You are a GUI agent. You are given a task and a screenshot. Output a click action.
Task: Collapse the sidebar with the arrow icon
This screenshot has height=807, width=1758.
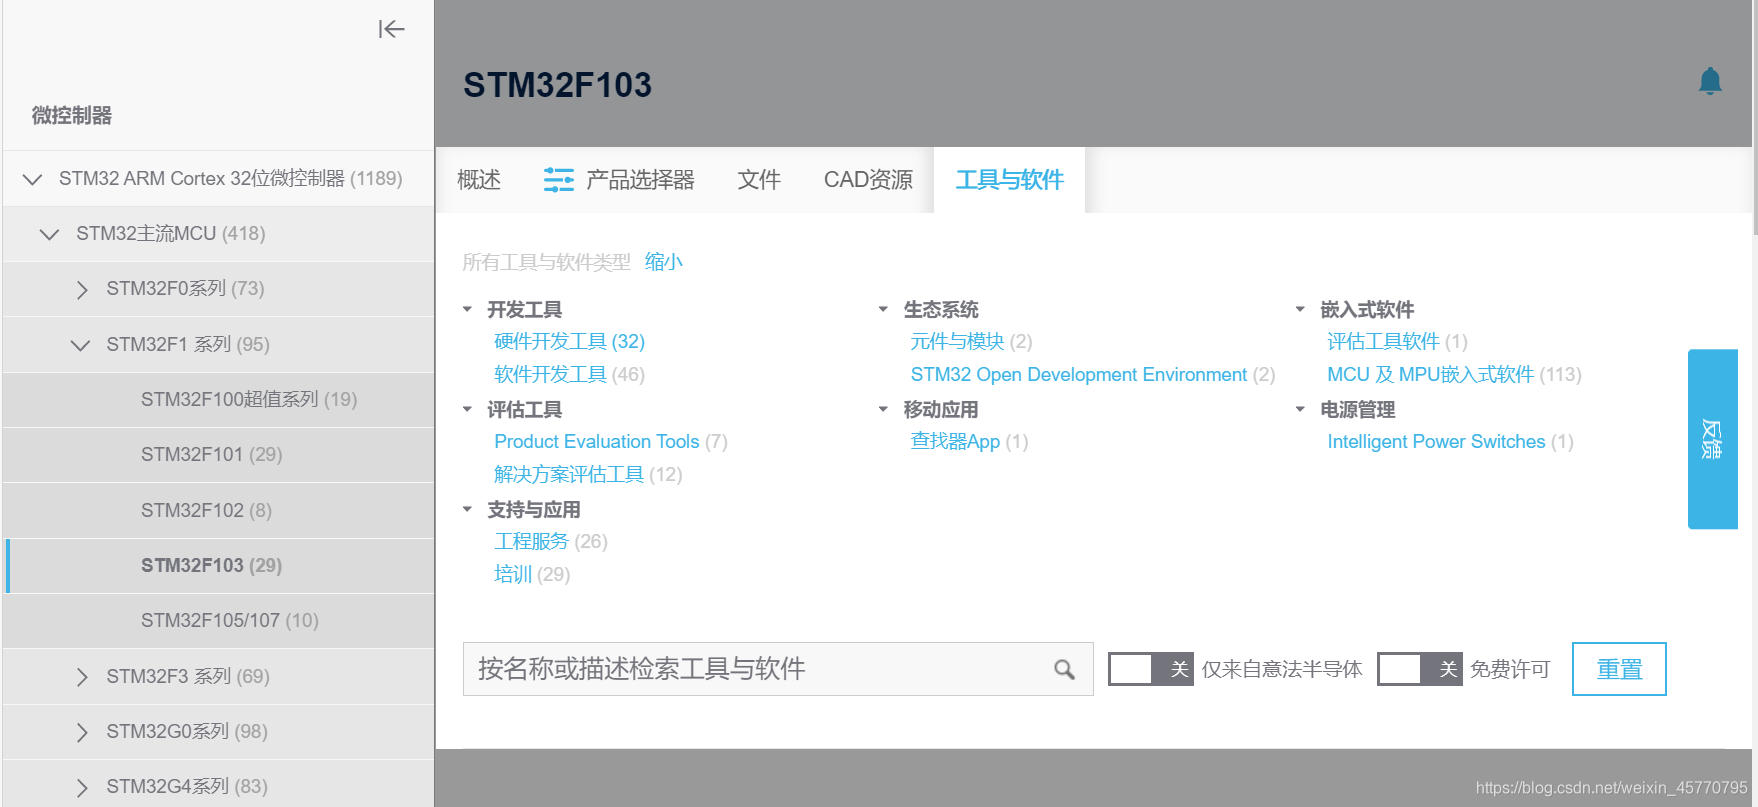click(x=391, y=30)
